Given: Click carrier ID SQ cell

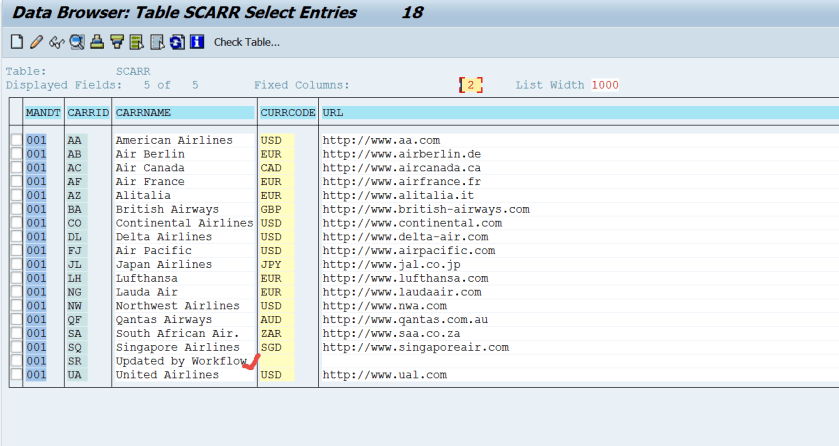Looking at the screenshot, I should [77, 348].
